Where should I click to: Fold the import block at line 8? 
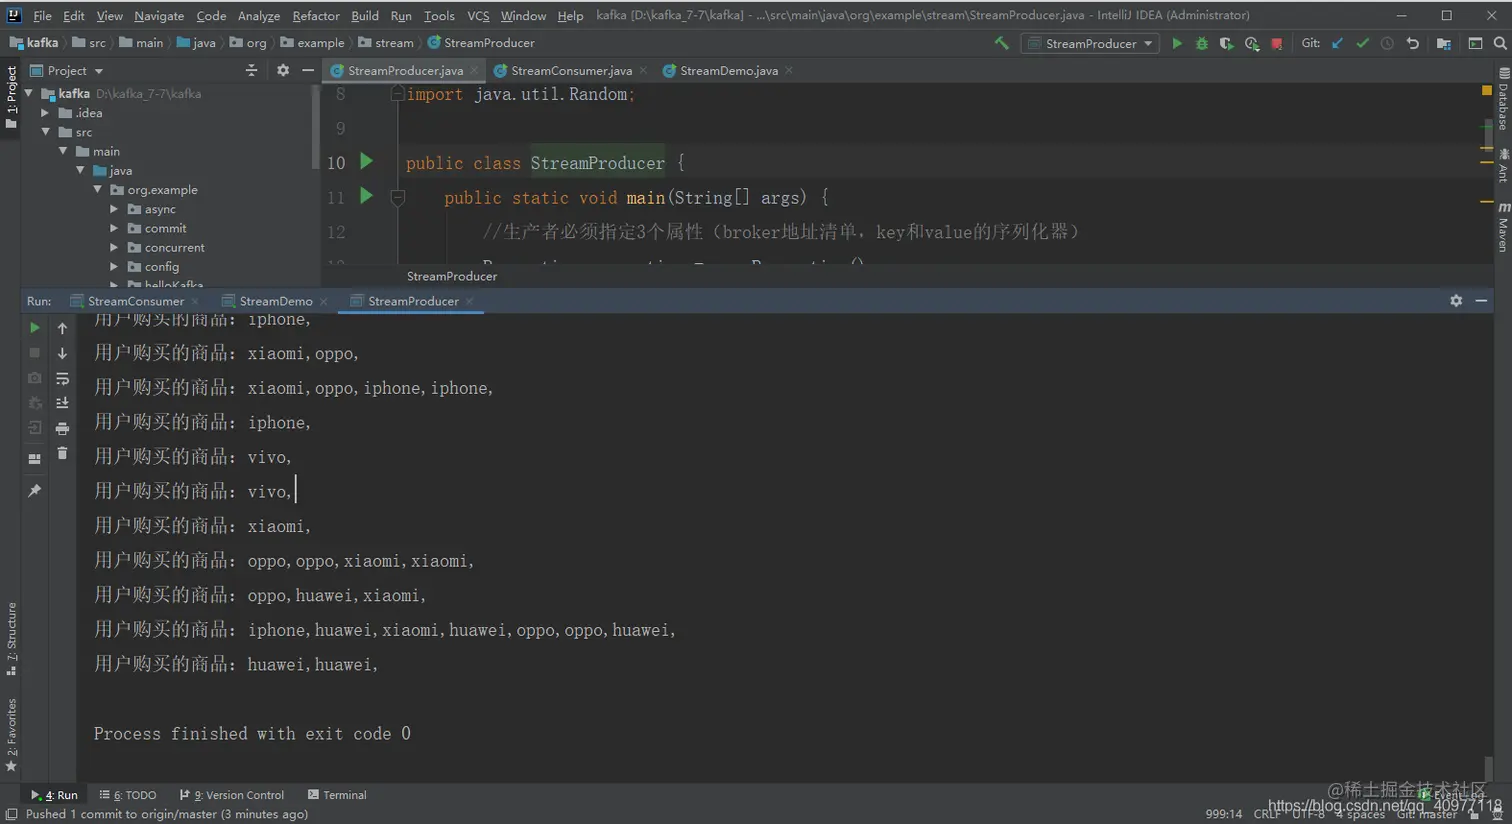coord(397,93)
